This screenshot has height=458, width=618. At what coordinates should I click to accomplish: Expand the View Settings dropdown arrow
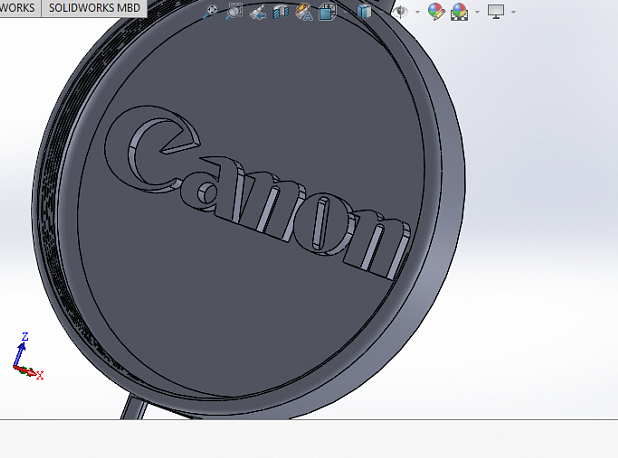(513, 12)
